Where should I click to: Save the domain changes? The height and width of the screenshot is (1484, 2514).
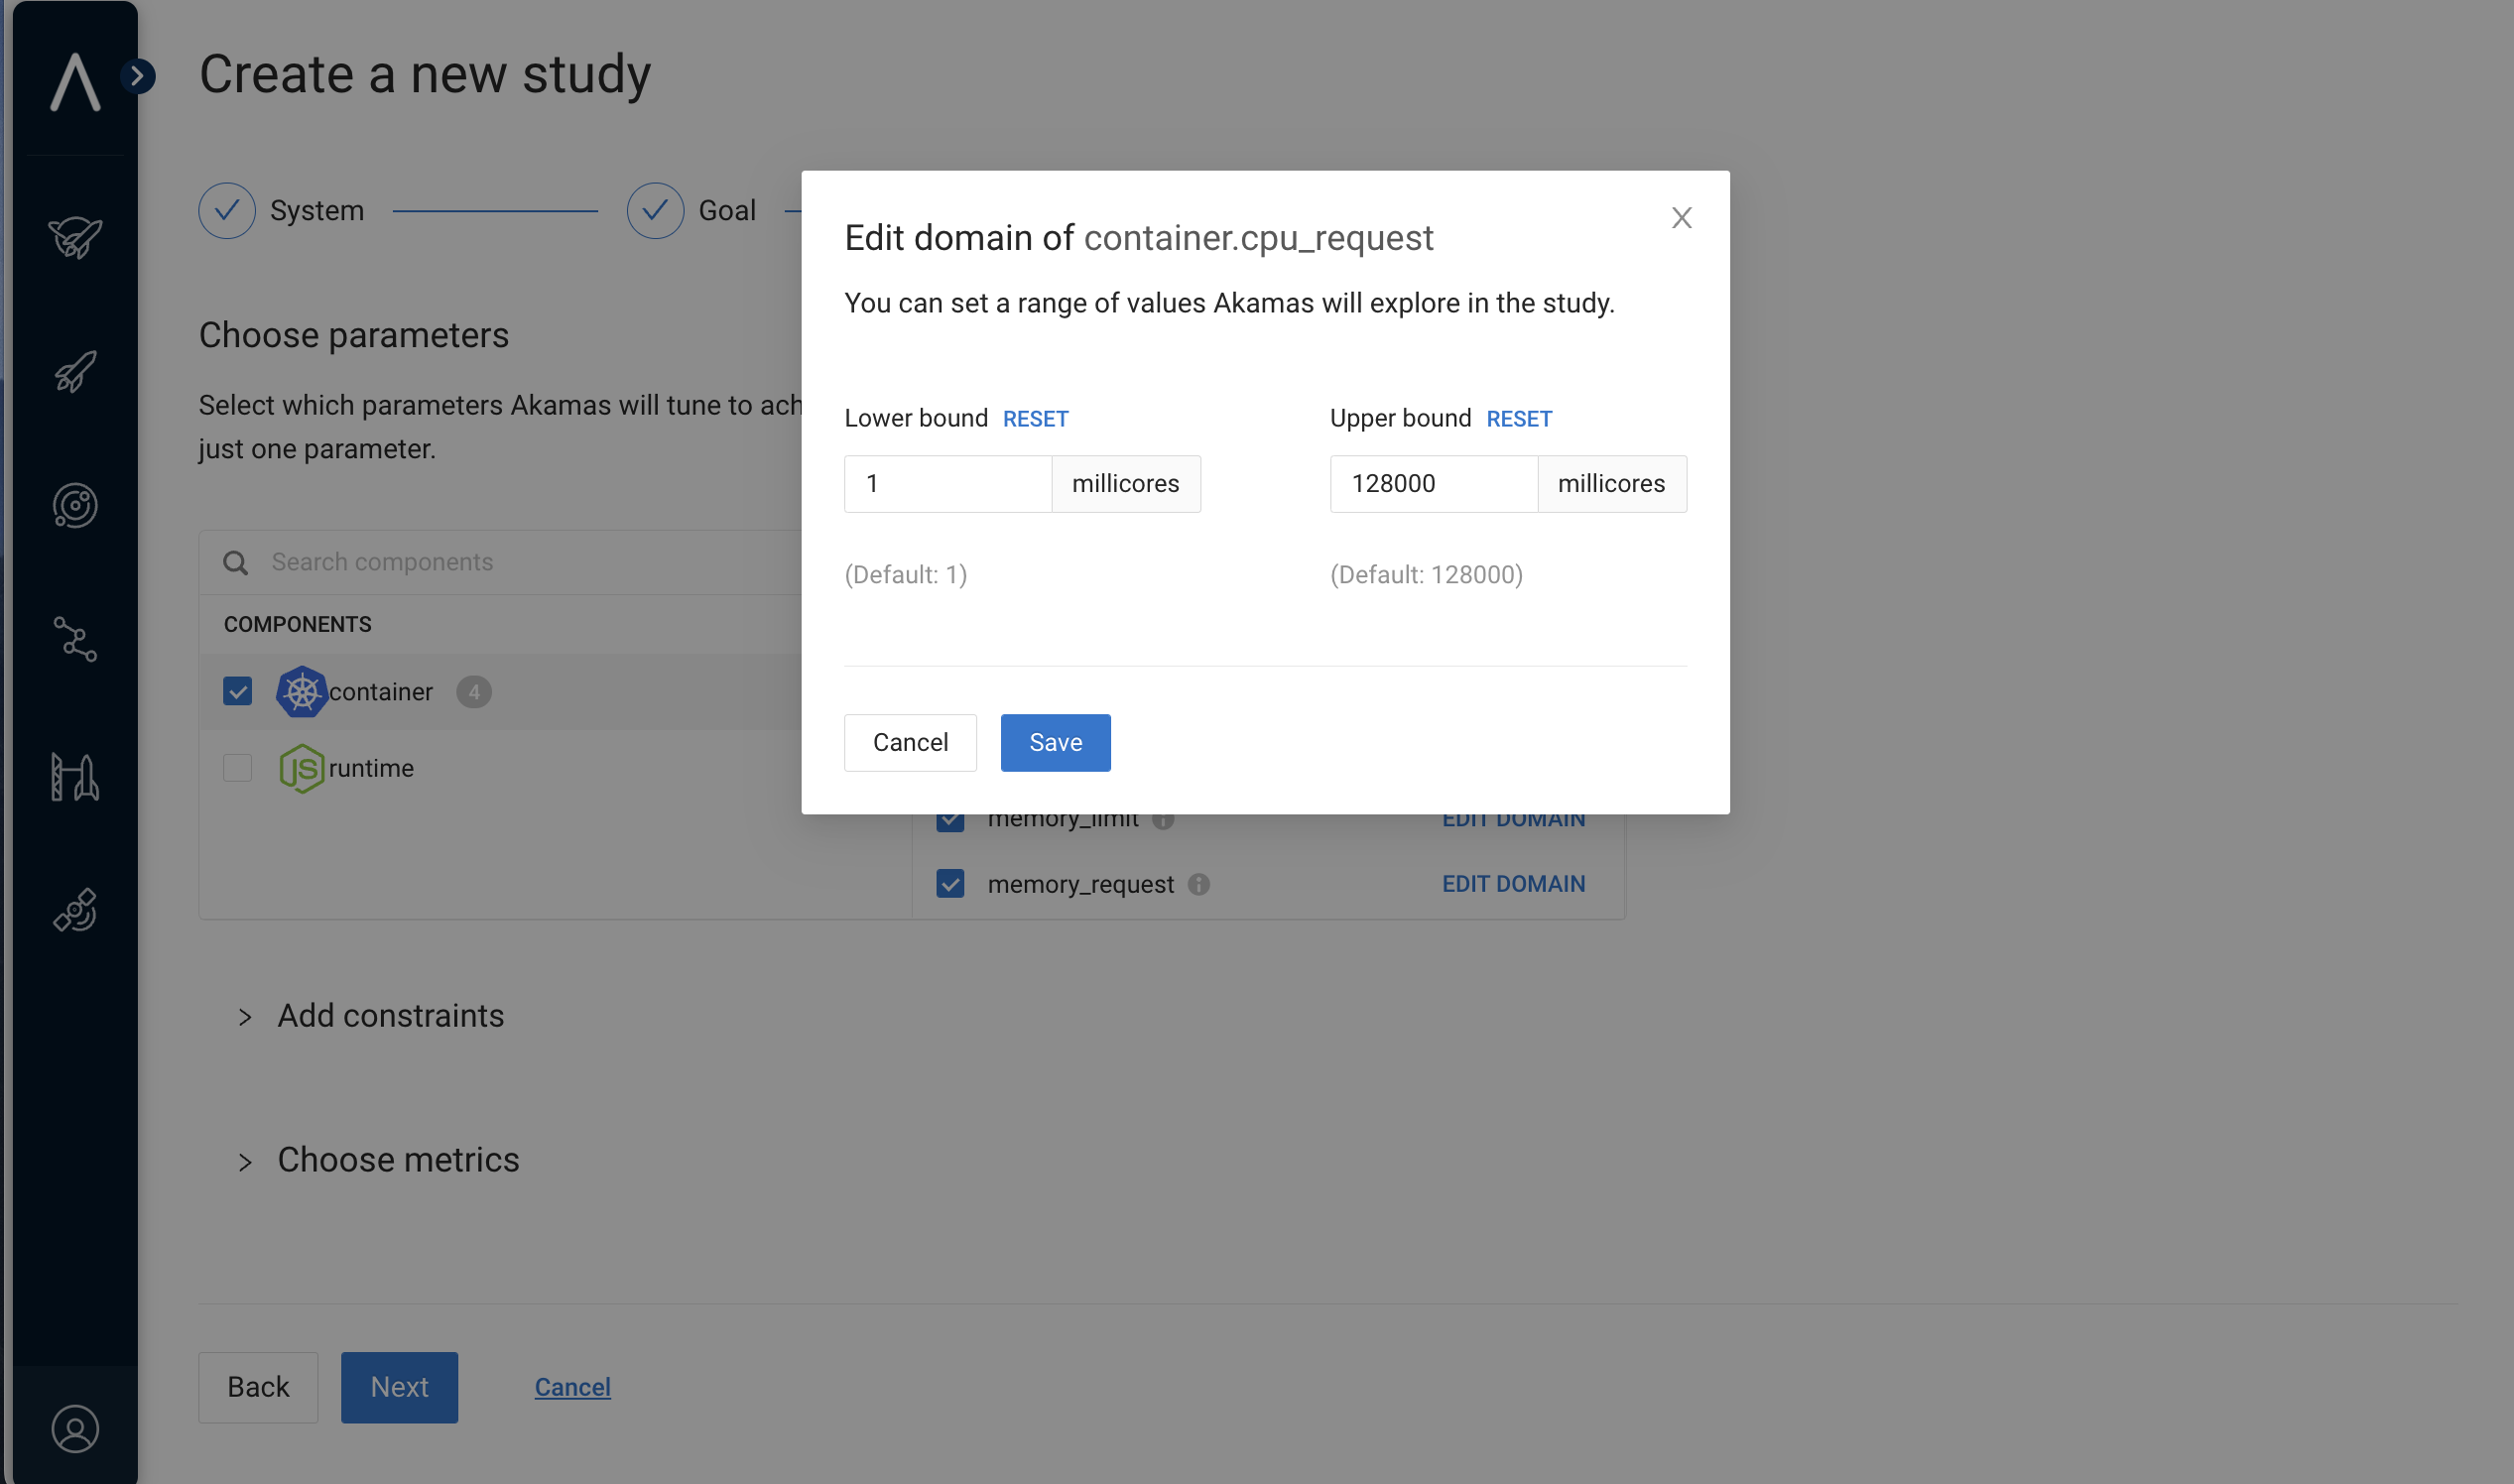(x=1055, y=743)
